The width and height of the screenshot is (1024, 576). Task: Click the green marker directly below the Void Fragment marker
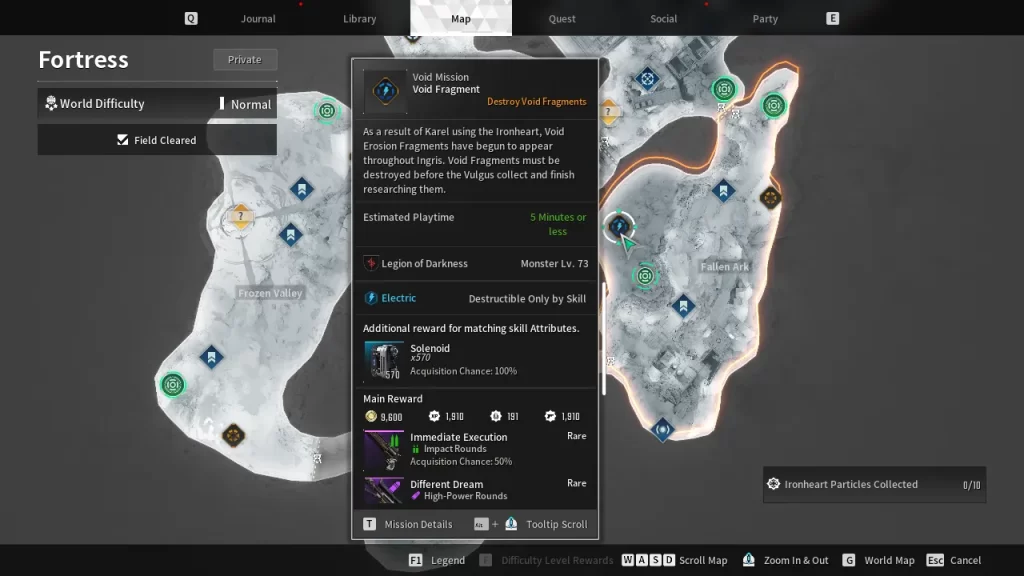point(646,274)
